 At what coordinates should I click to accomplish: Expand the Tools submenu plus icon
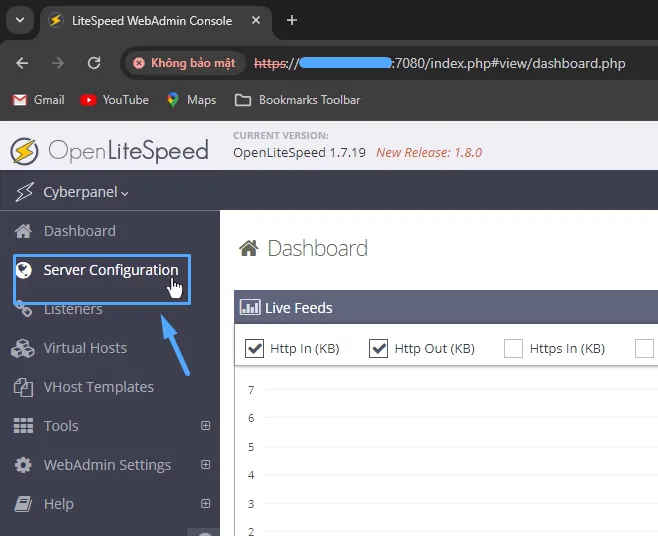click(206, 426)
